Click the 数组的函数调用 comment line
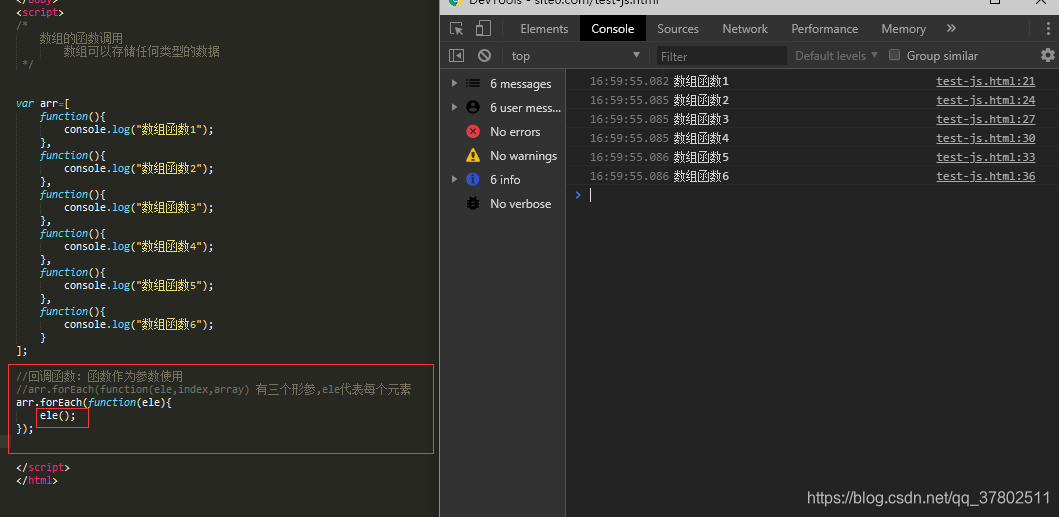 [81, 39]
